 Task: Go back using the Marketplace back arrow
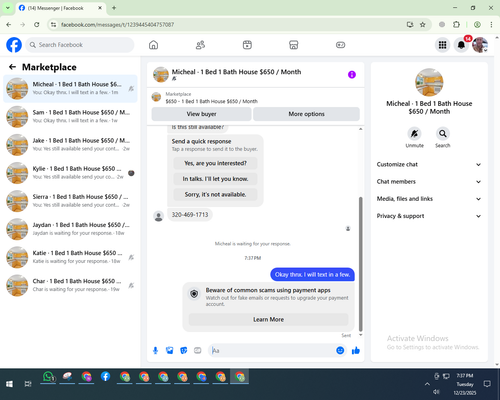click(12, 67)
